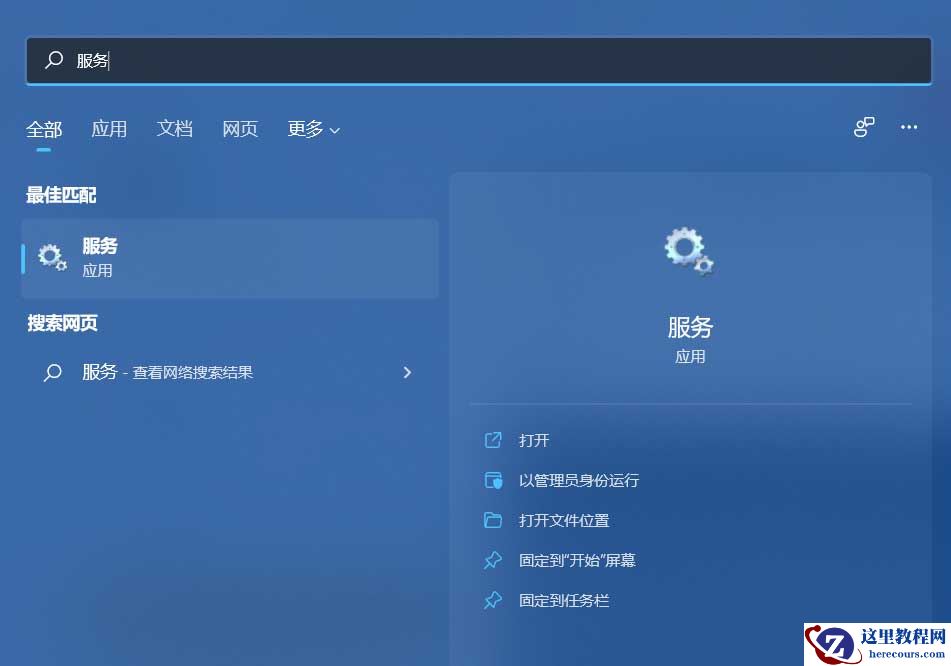Viewport: 951px width, 666px height.
Task: Click 以管理员身份运行 to run as administrator
Action: [x=580, y=480]
